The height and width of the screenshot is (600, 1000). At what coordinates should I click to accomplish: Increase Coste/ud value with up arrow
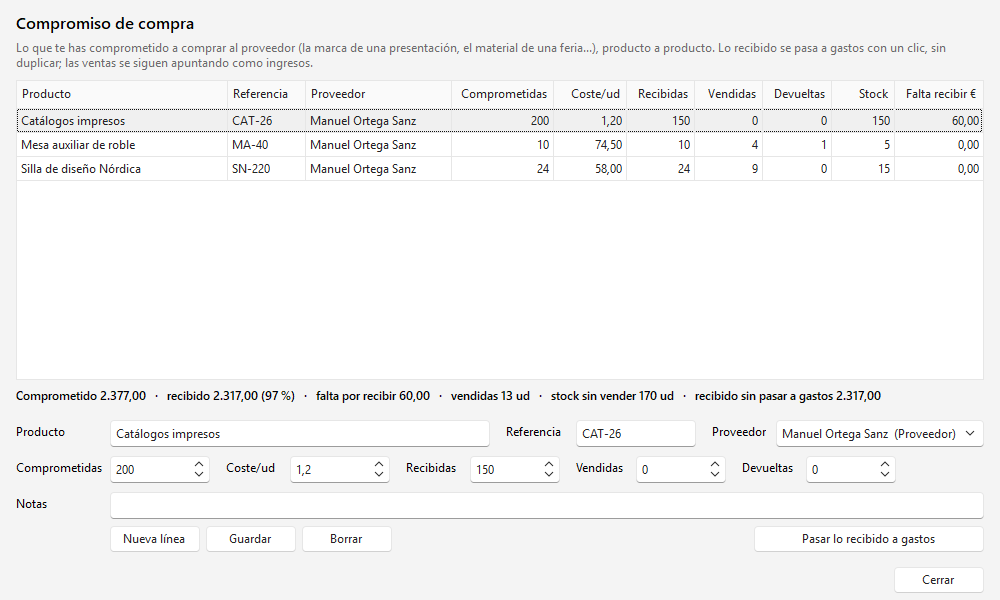coord(379,464)
